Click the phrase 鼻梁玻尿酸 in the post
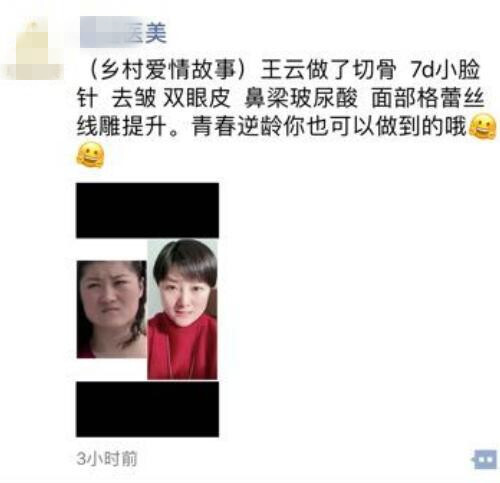500x483 pixels. click(x=301, y=99)
